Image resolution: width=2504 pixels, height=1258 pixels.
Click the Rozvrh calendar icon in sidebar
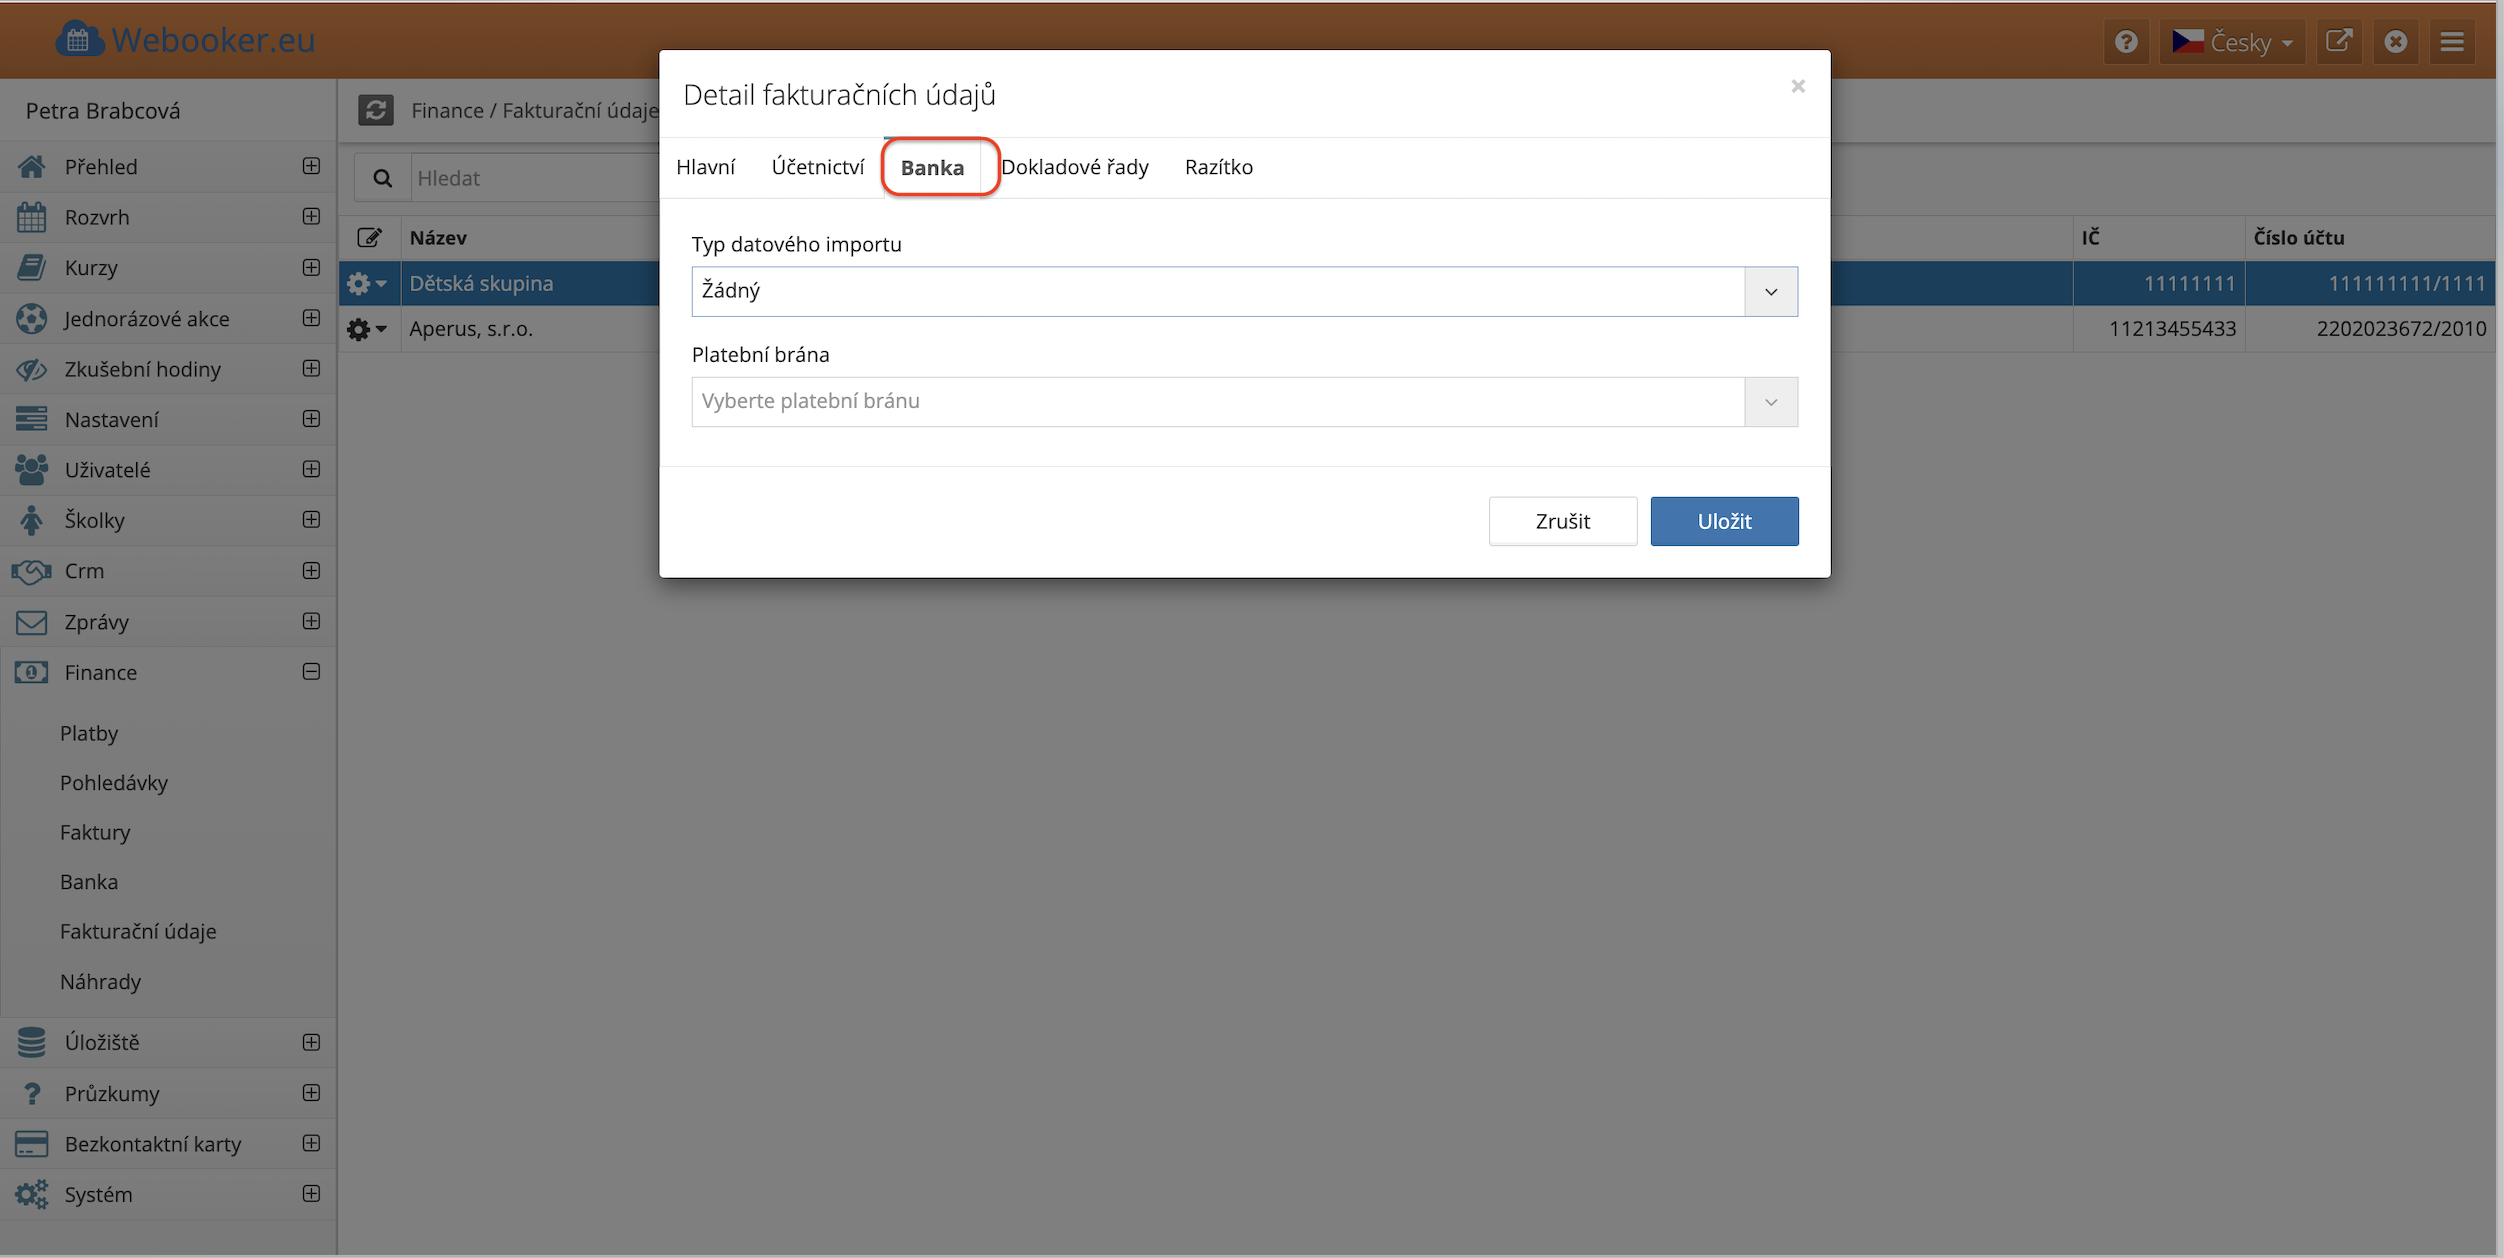click(31, 217)
